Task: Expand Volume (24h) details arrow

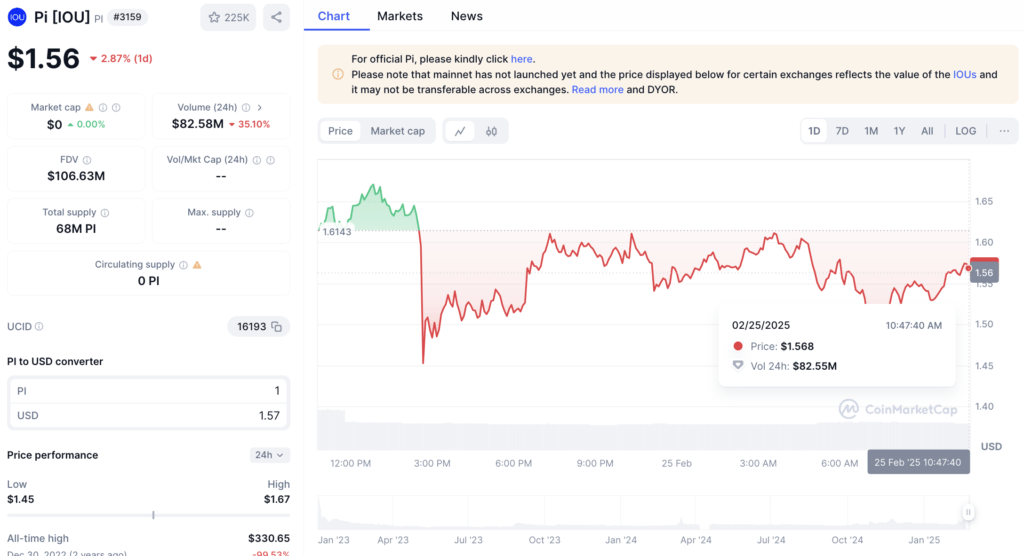Action: click(259, 107)
